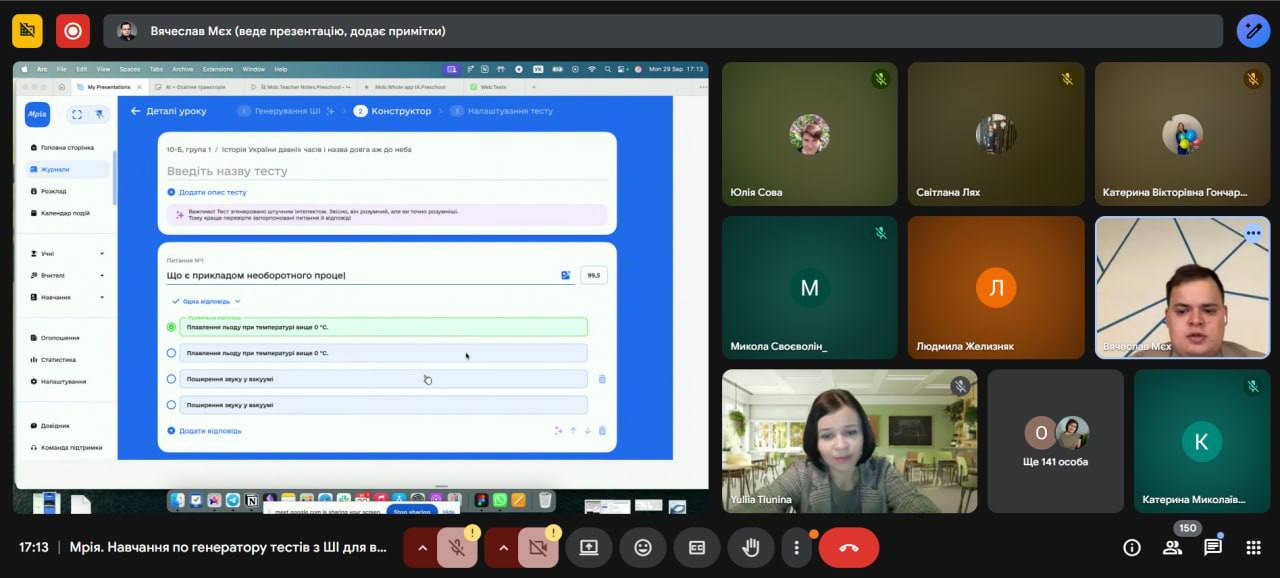Unmute the microphone in the call bar

click(x=456, y=548)
